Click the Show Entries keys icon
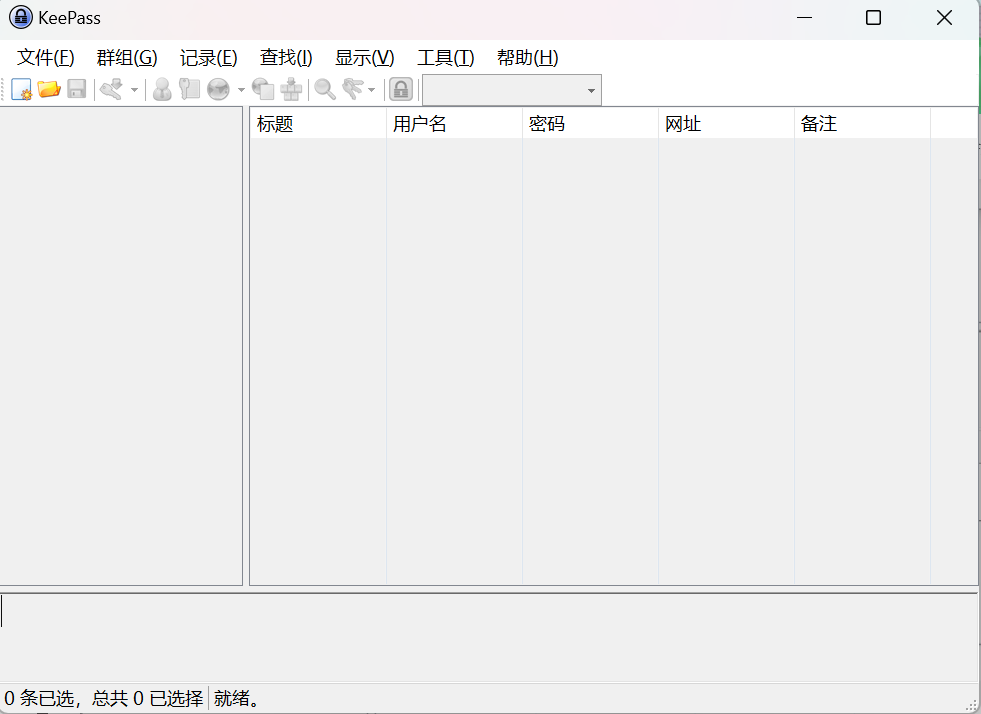This screenshot has height=714, width=981. tap(353, 89)
